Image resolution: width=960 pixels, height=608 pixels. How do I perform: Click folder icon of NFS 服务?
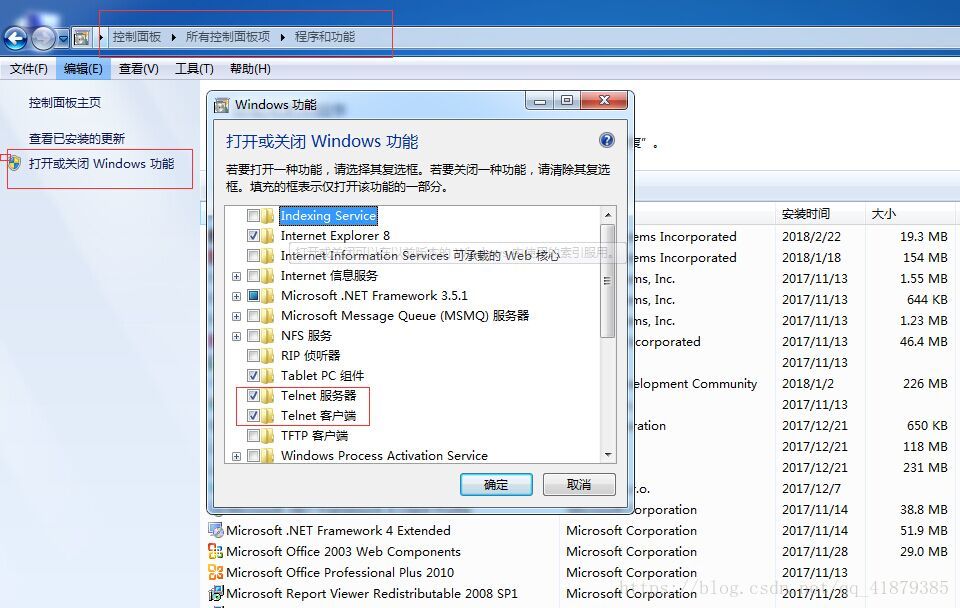pos(268,336)
